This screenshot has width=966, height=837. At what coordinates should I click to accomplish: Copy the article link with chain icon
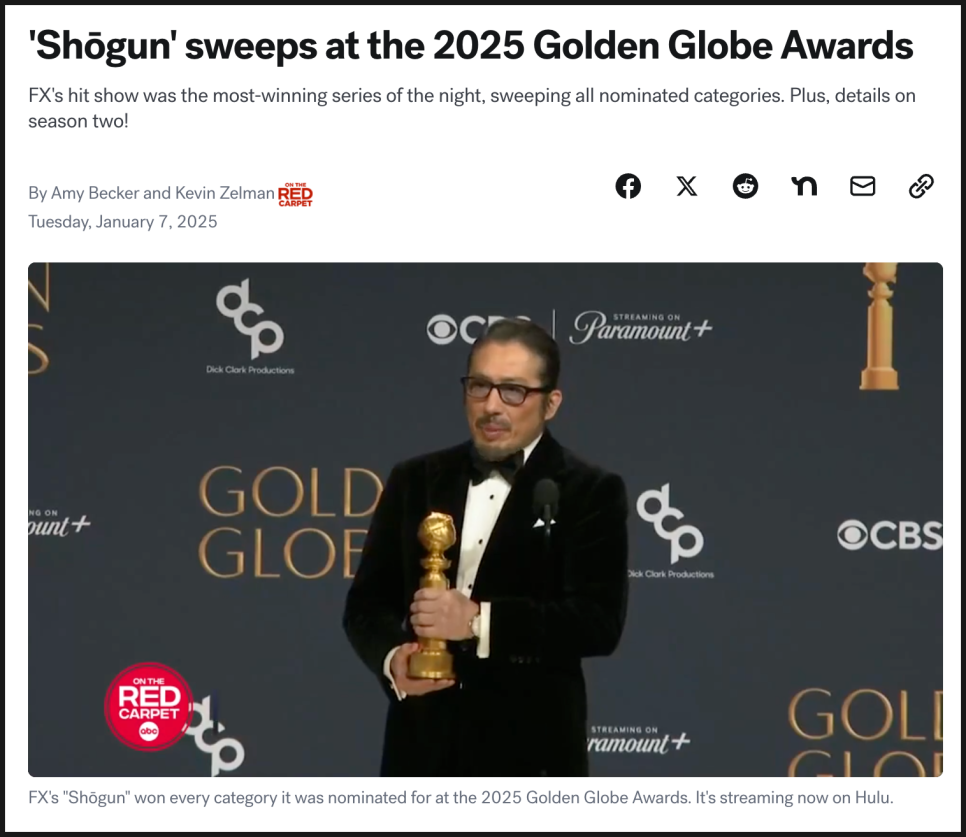click(921, 186)
